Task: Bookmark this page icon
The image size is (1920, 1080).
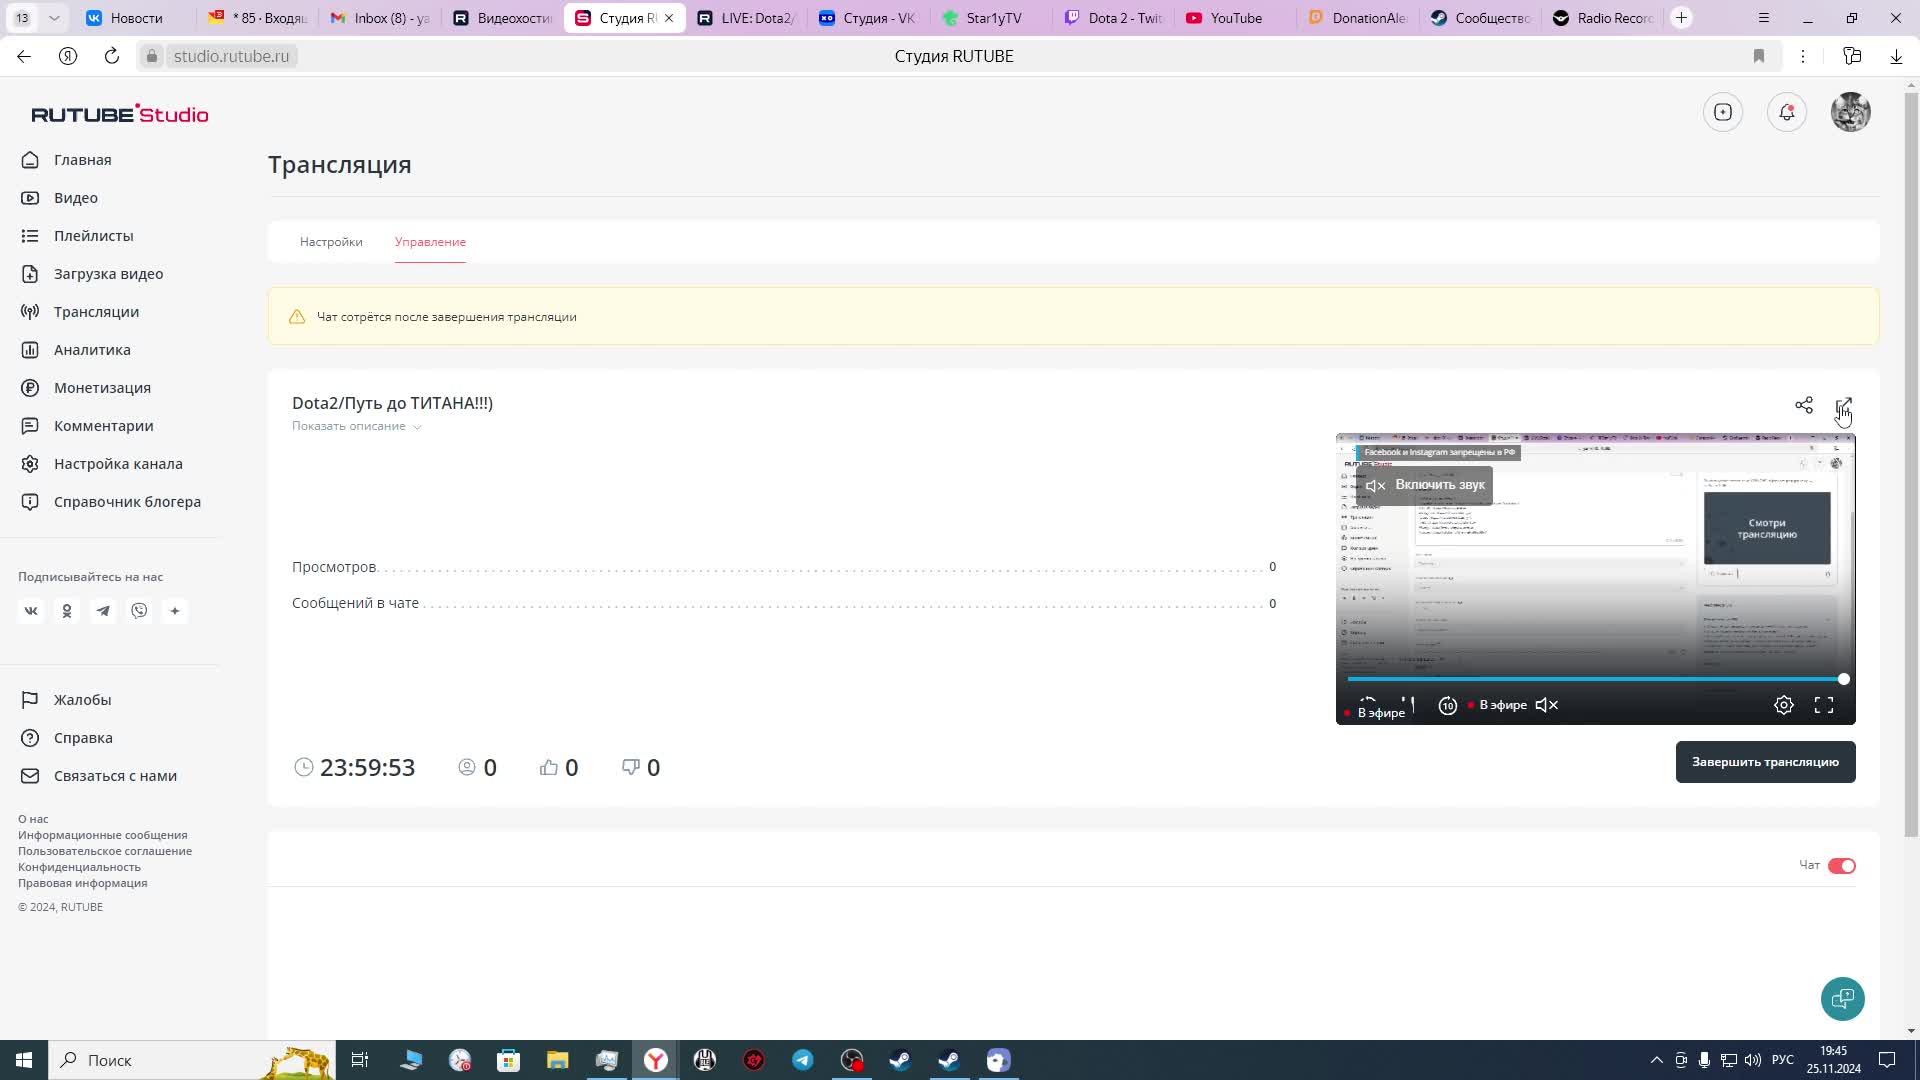Action: [x=1759, y=56]
